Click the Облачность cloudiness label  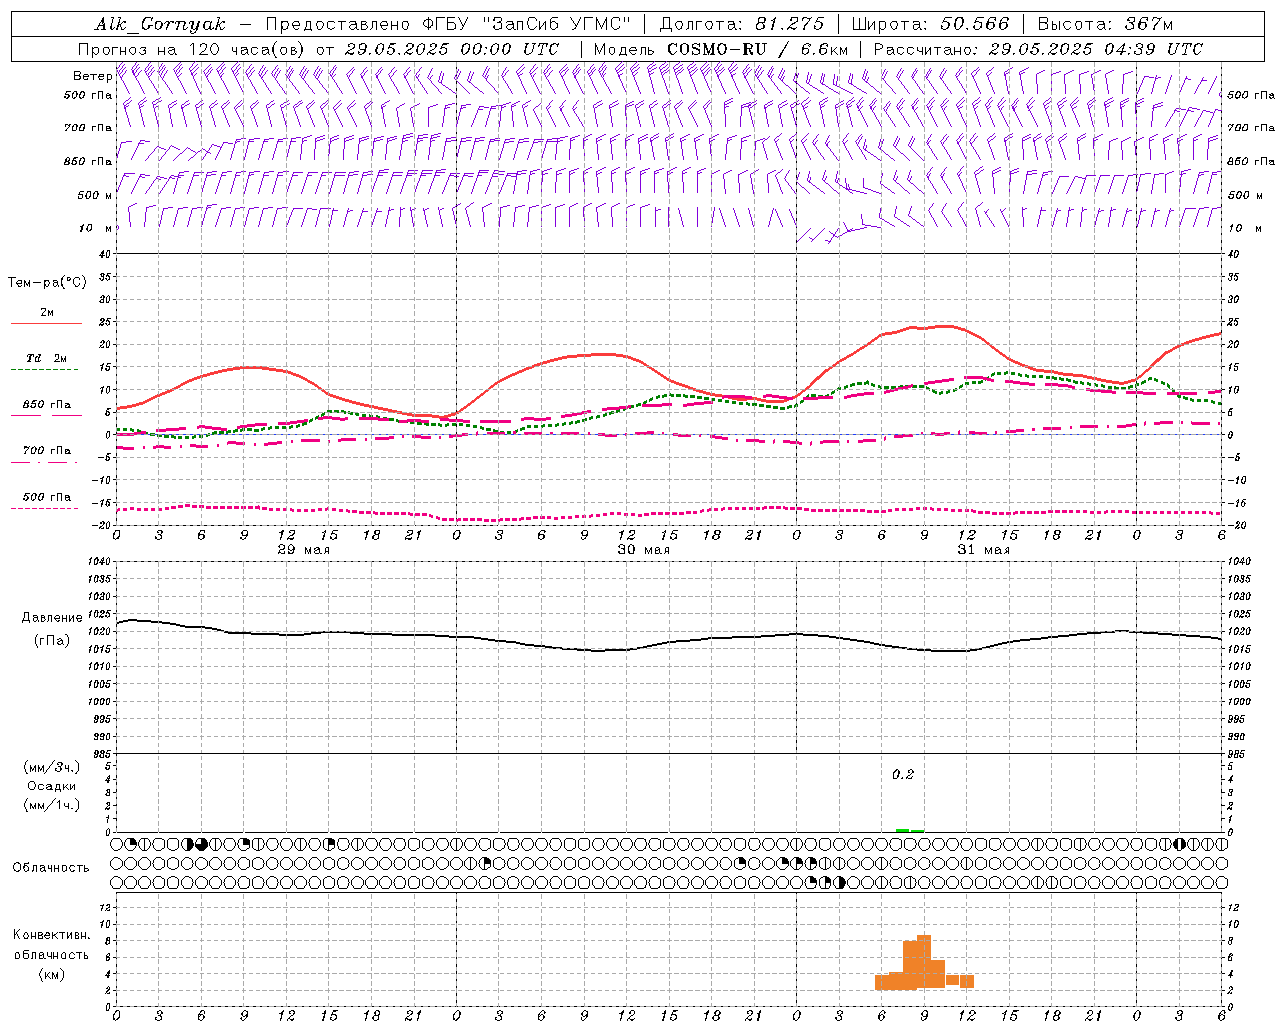coord(51,868)
